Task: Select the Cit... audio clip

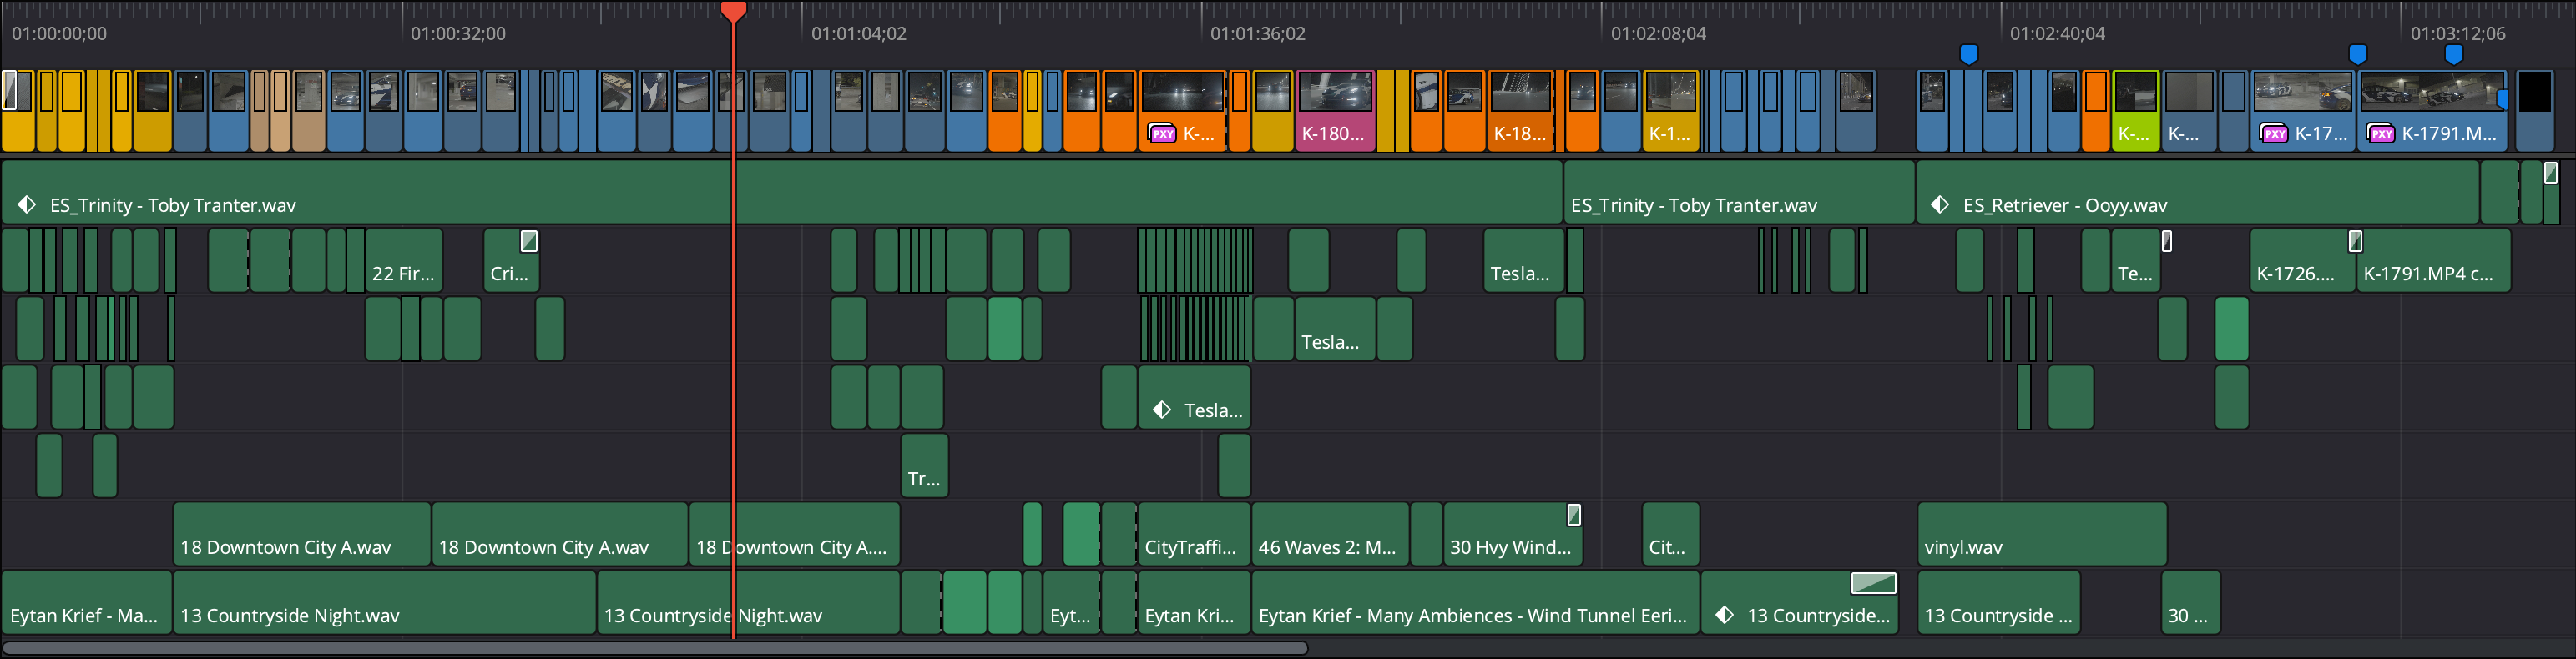Action: coord(1670,533)
